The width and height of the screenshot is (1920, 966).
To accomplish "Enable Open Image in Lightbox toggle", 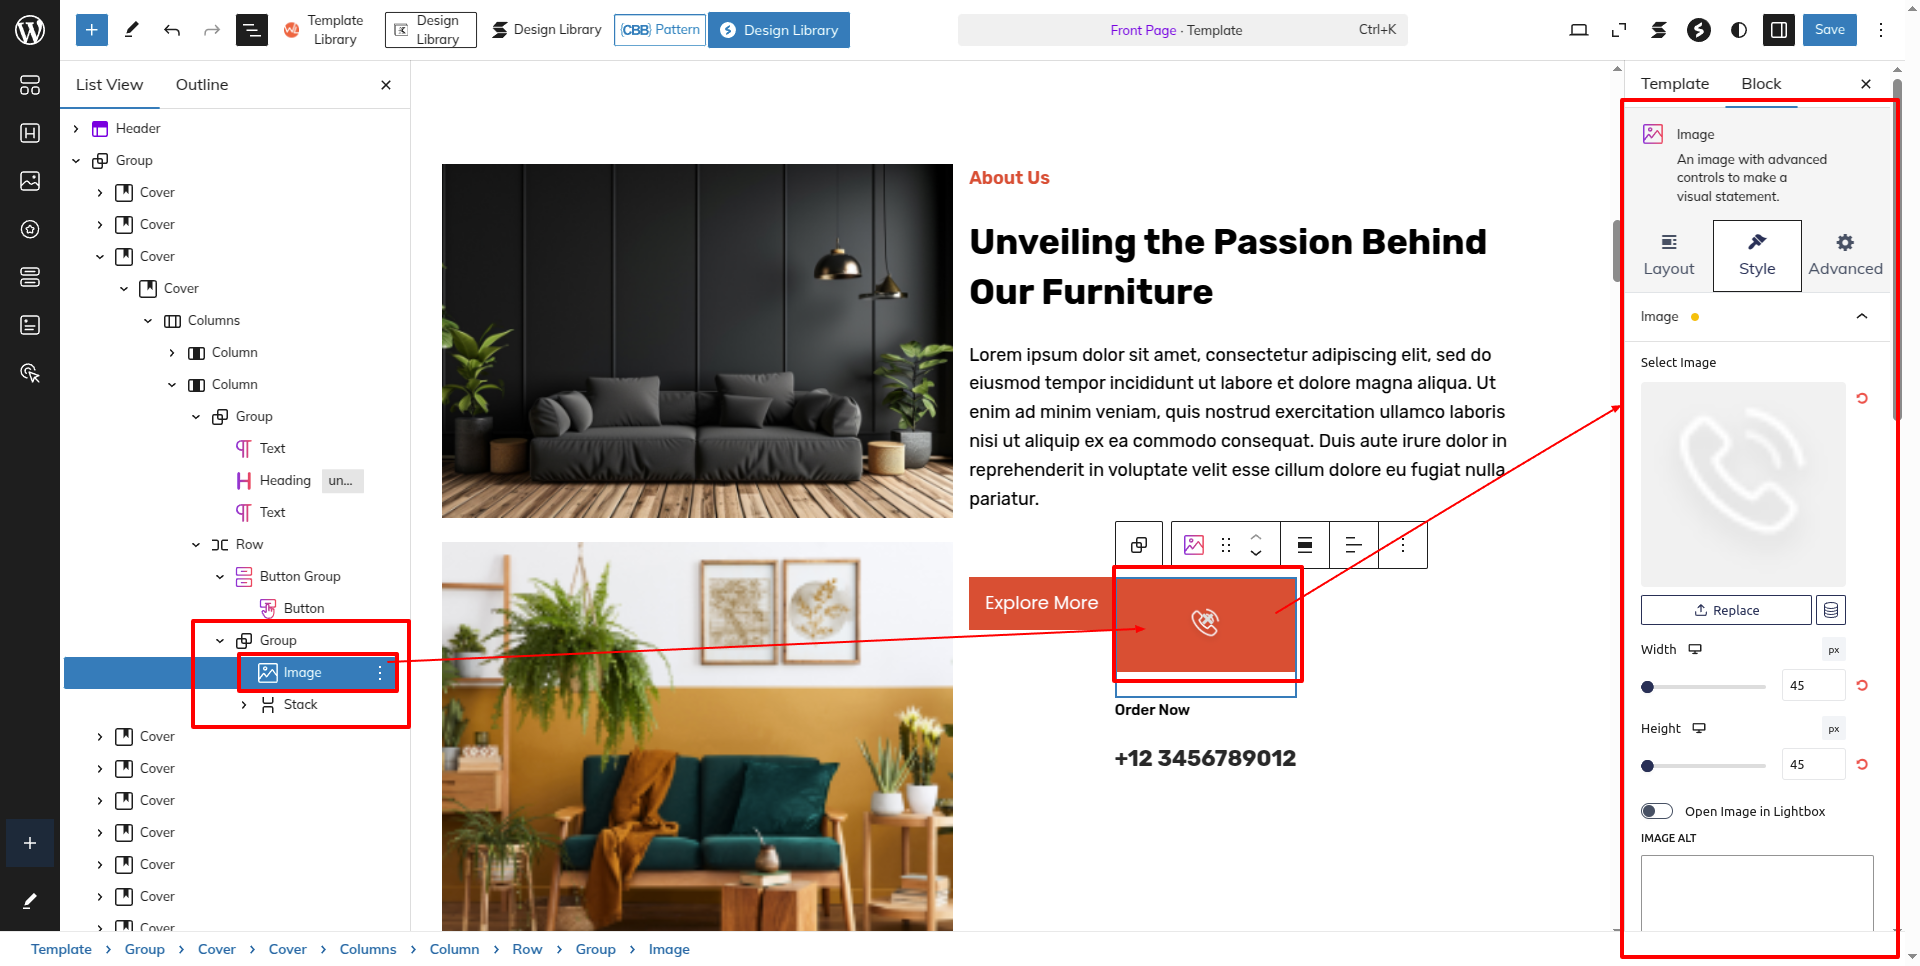I will coord(1657,811).
